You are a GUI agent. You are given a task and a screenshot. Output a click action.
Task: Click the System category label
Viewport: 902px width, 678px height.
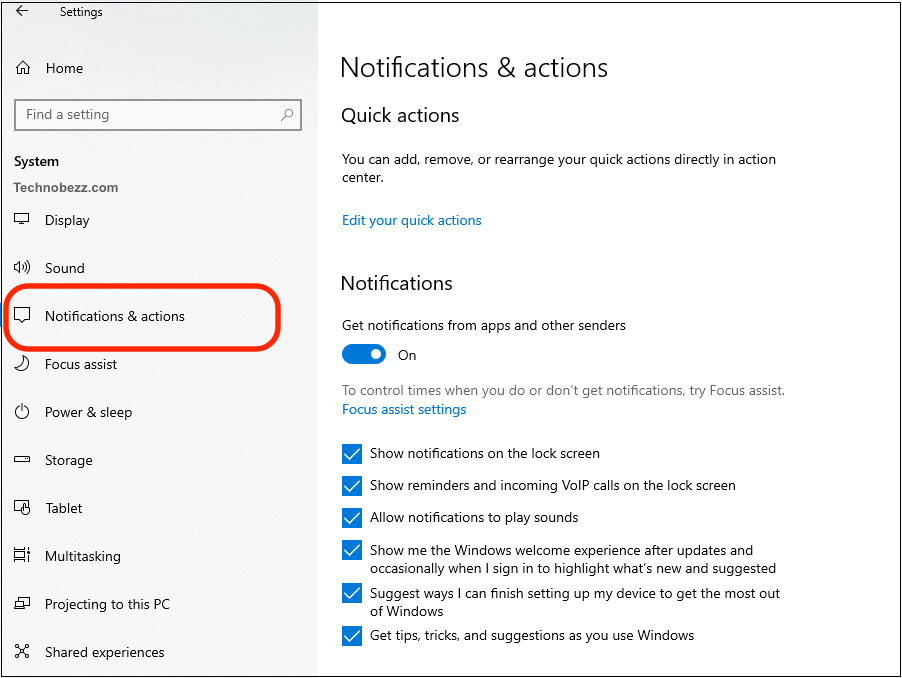pyautogui.click(x=36, y=162)
